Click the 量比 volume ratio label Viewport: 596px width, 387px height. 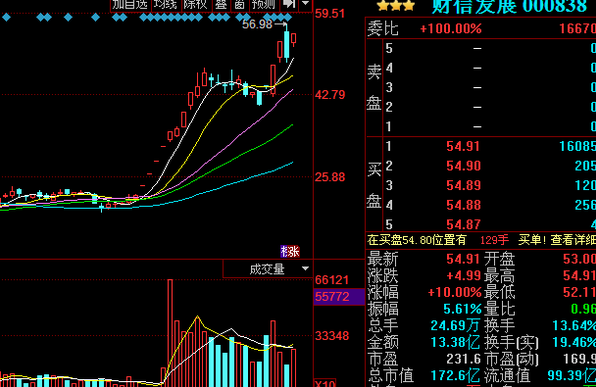499,309
